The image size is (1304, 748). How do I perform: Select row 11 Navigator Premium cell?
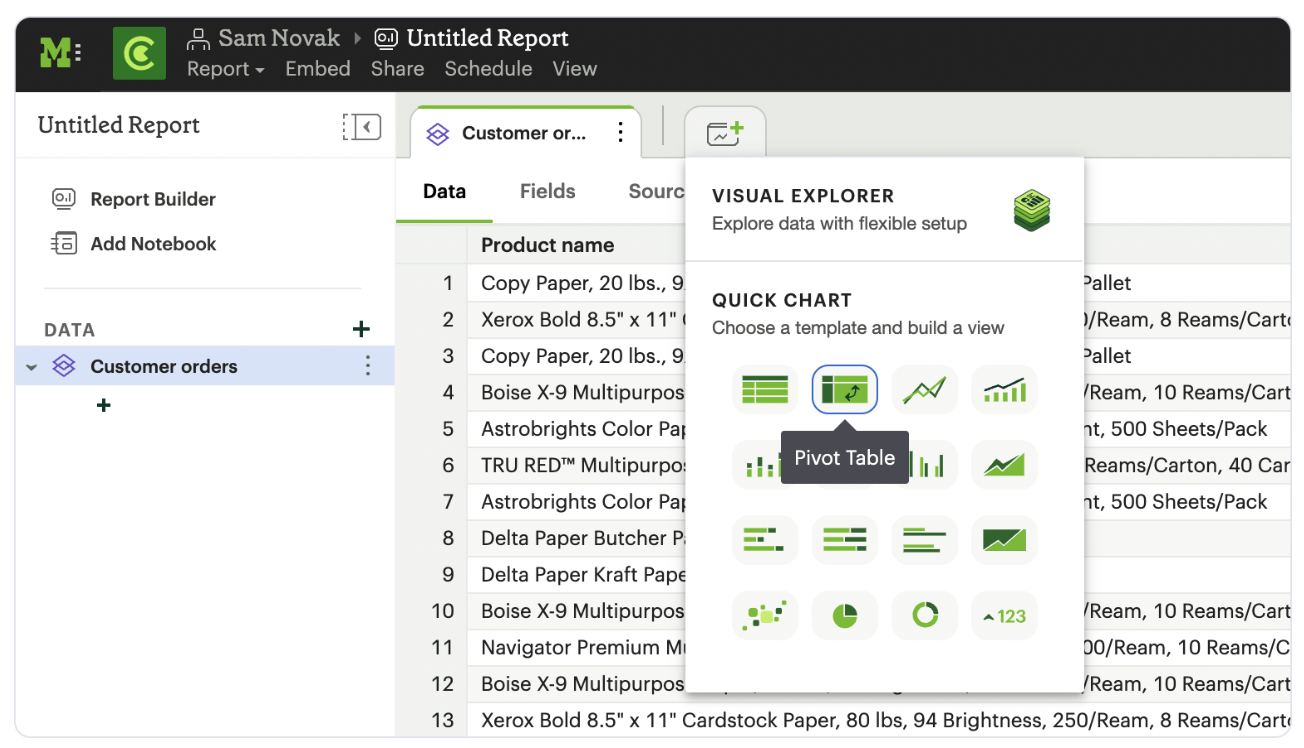point(577,647)
